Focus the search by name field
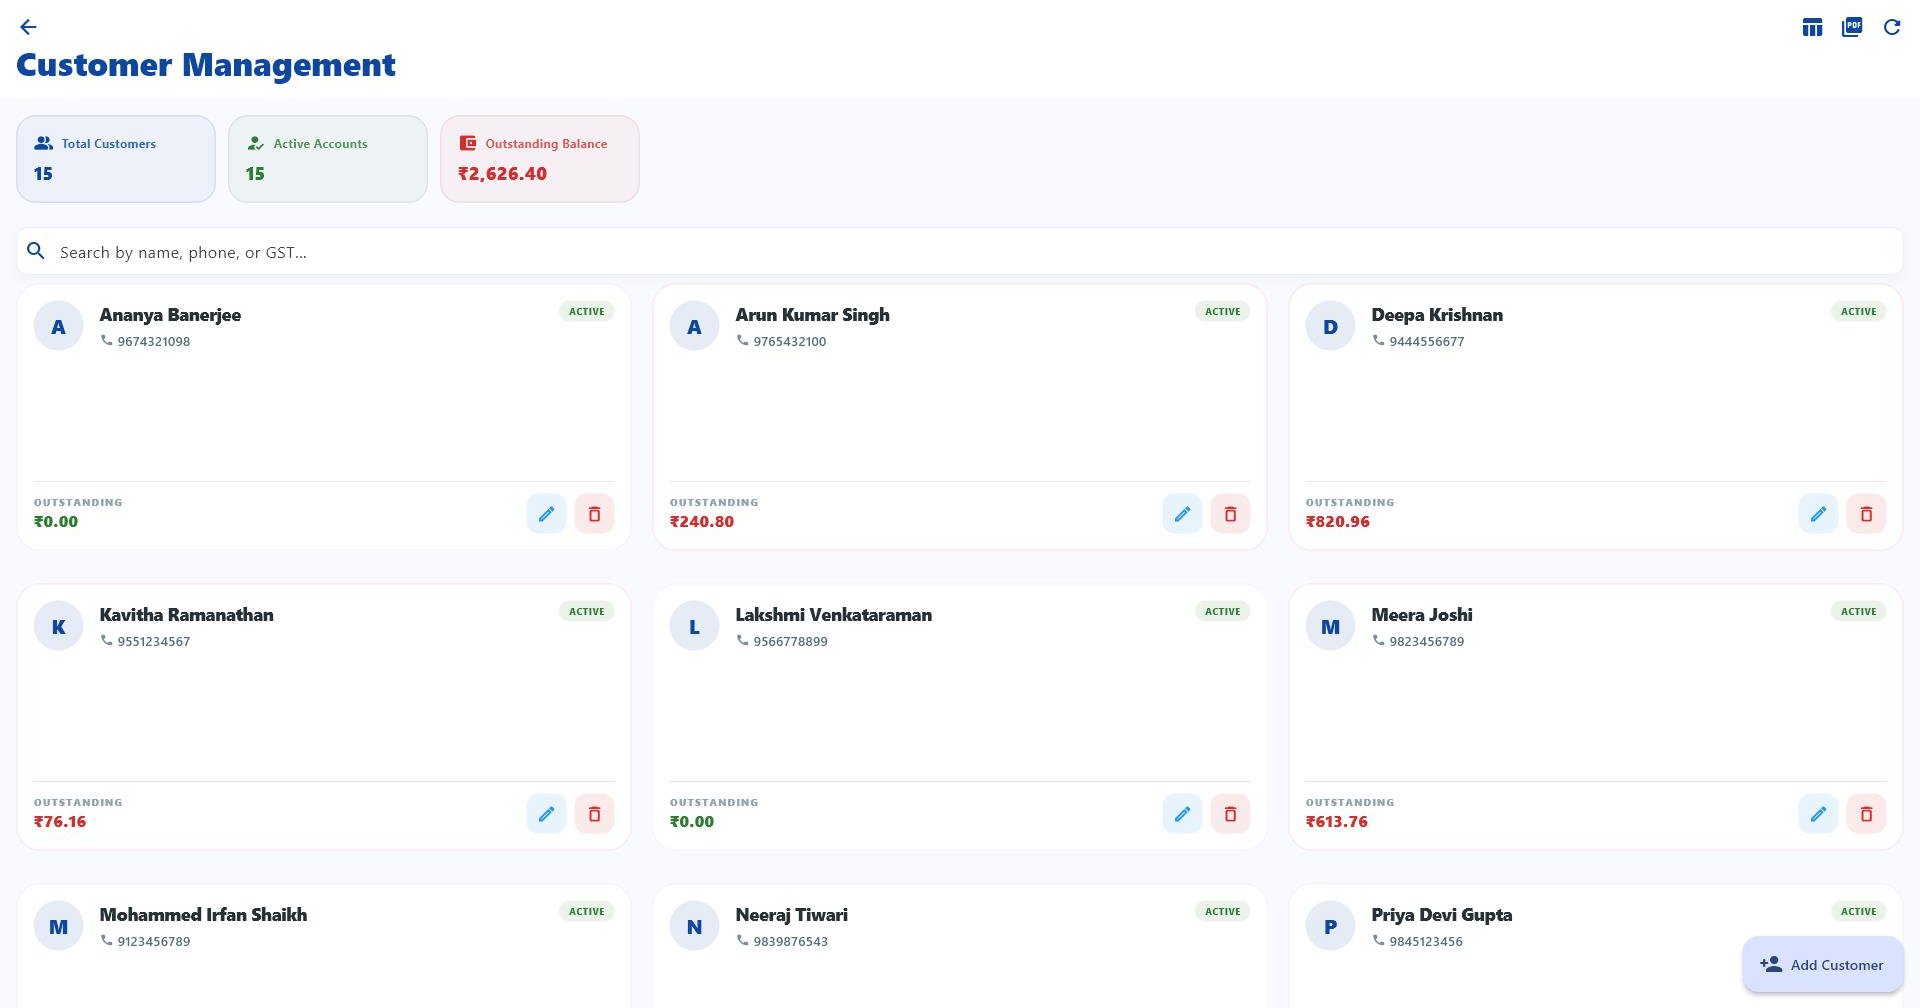Screen dimensions: 1920x1008 [x=960, y=251]
